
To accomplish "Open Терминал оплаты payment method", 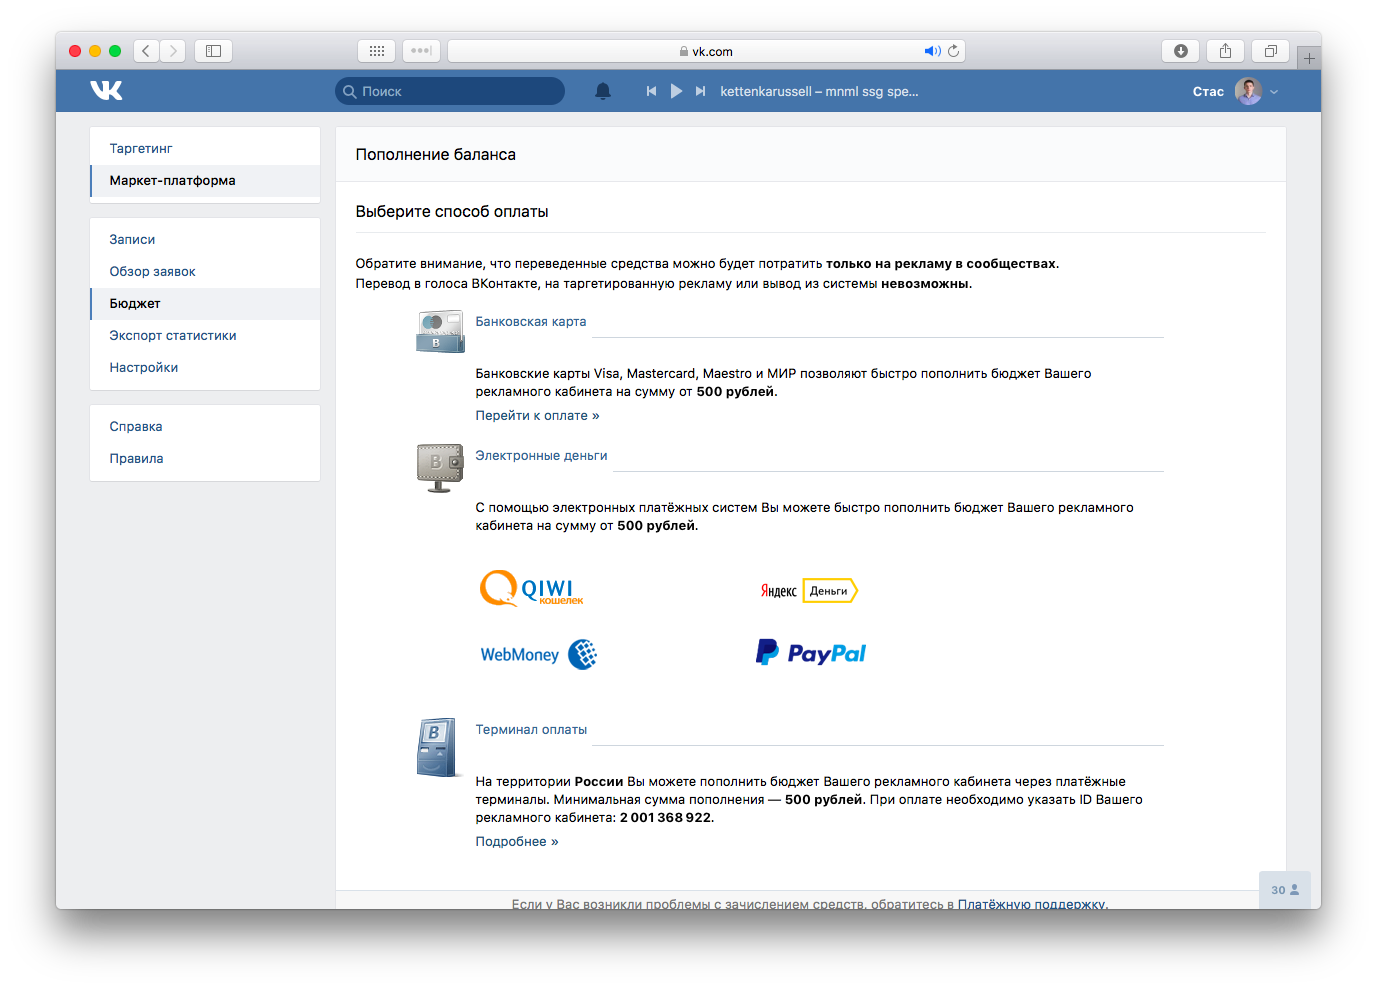I will coord(531,729).
